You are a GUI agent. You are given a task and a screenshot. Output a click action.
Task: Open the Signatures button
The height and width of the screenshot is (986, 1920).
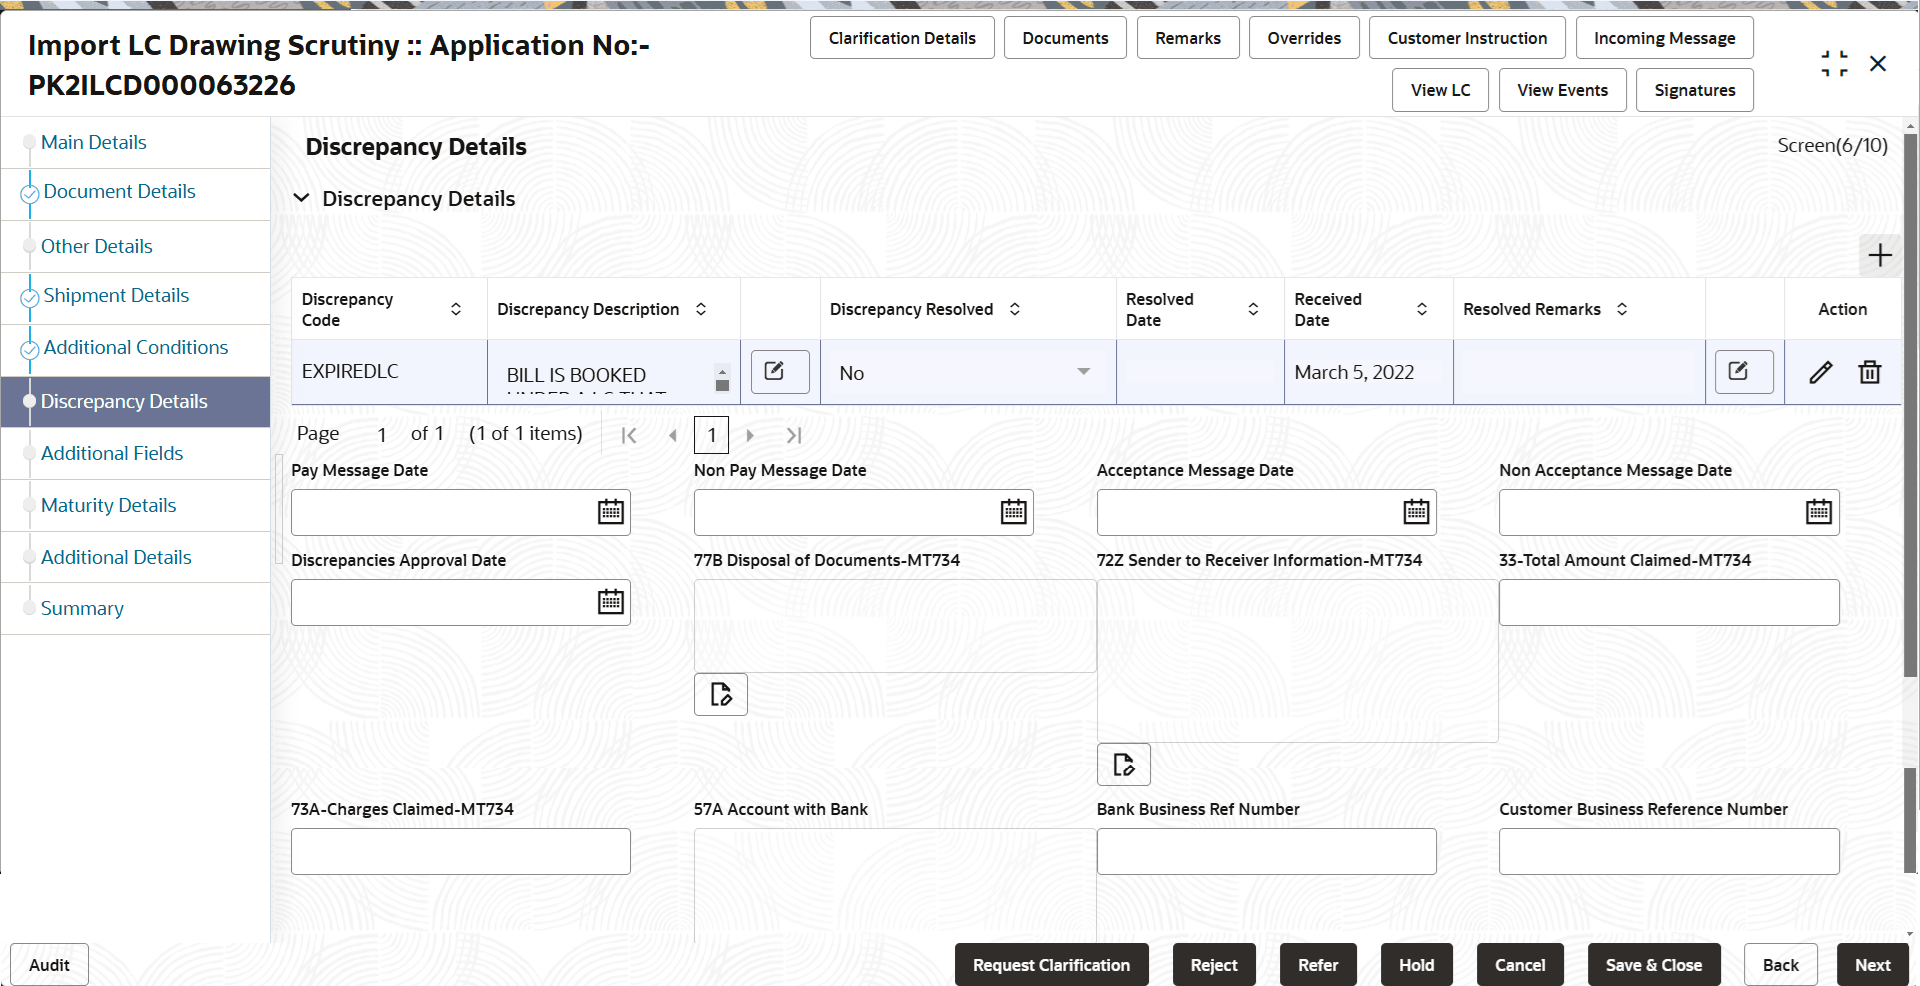pyautogui.click(x=1695, y=90)
